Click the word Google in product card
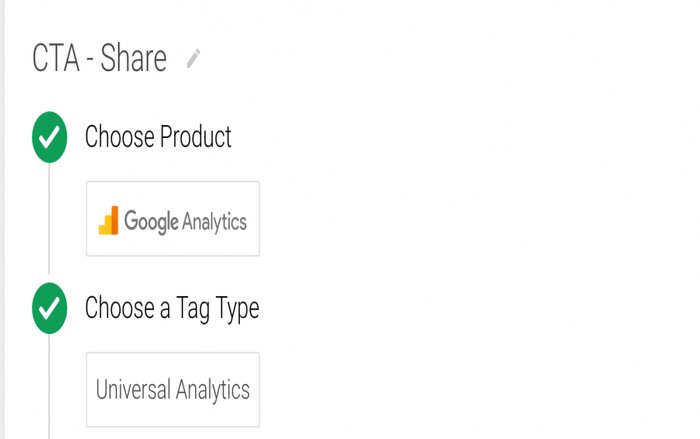 tap(151, 222)
